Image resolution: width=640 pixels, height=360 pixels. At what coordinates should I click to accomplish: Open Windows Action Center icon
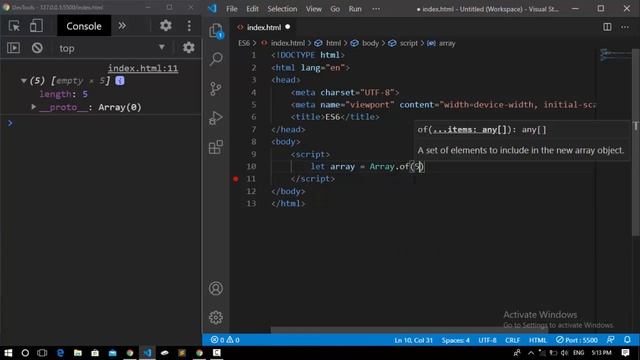tap(625, 353)
